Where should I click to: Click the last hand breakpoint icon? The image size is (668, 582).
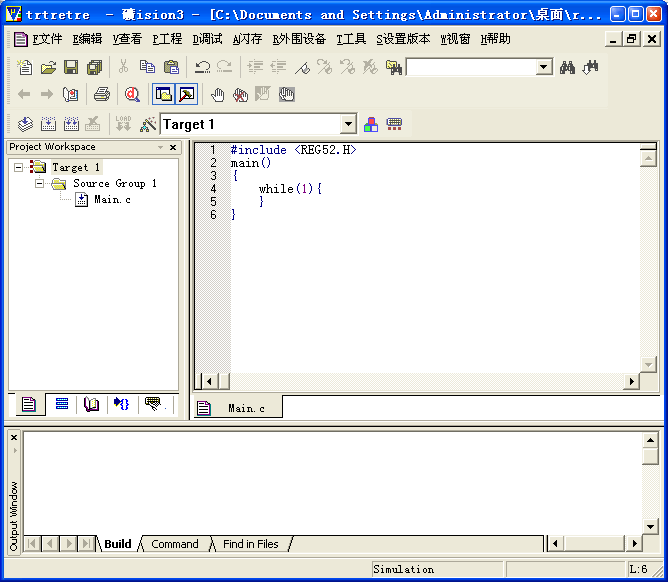[287, 94]
